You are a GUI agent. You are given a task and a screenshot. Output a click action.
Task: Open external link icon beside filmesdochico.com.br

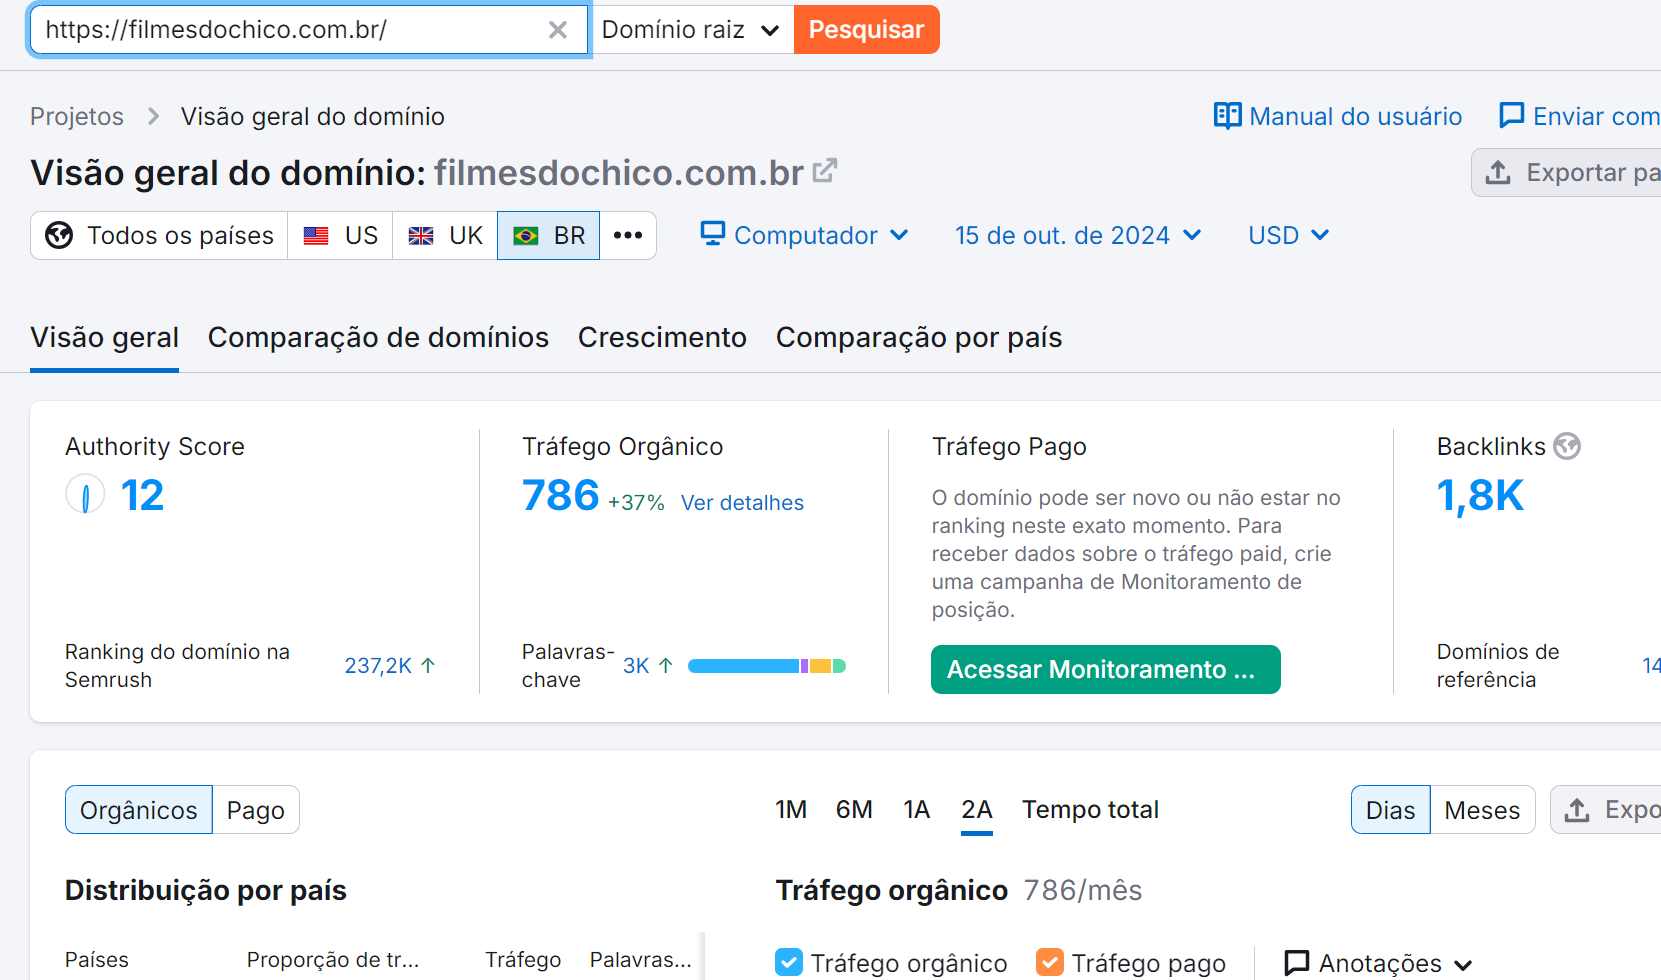[x=824, y=171]
